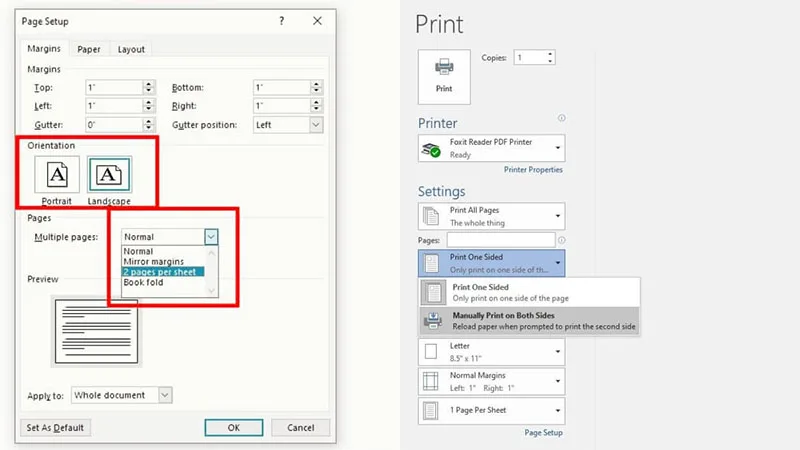
Task: Click the Page Setup help question mark
Action: [282, 21]
